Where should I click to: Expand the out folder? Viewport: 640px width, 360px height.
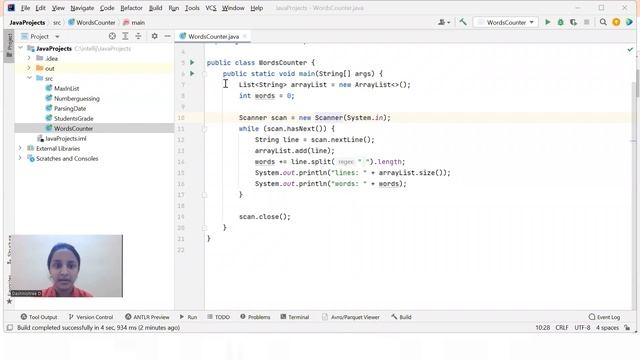(29, 68)
